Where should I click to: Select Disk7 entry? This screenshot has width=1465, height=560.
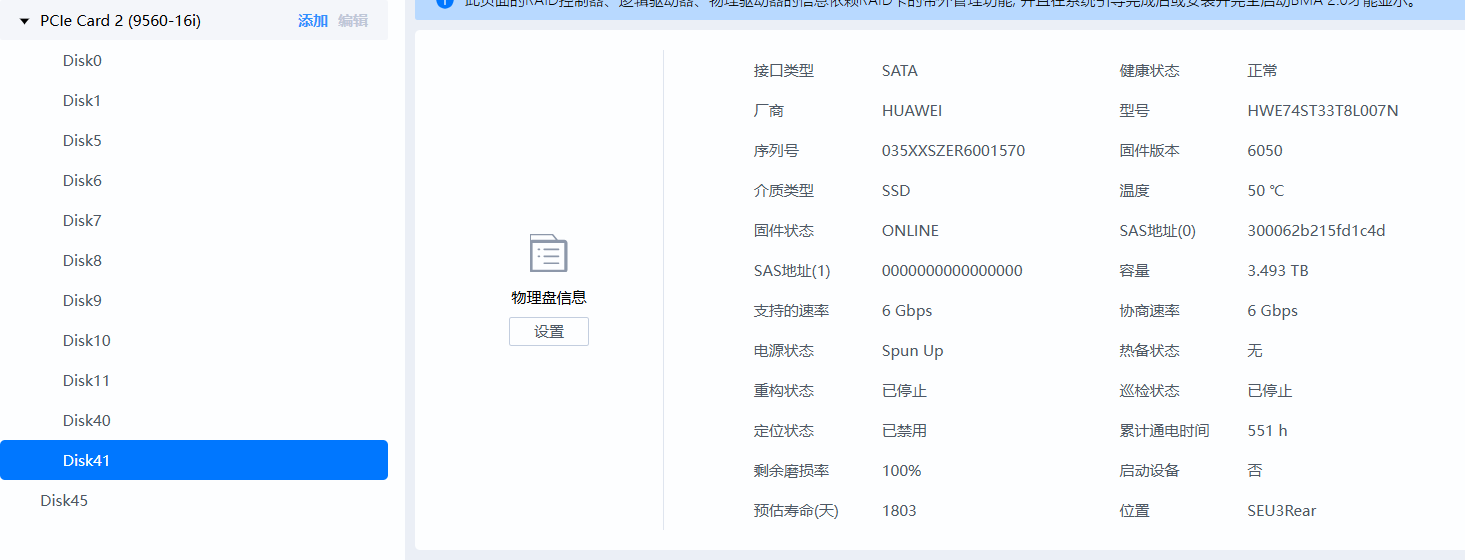click(82, 221)
